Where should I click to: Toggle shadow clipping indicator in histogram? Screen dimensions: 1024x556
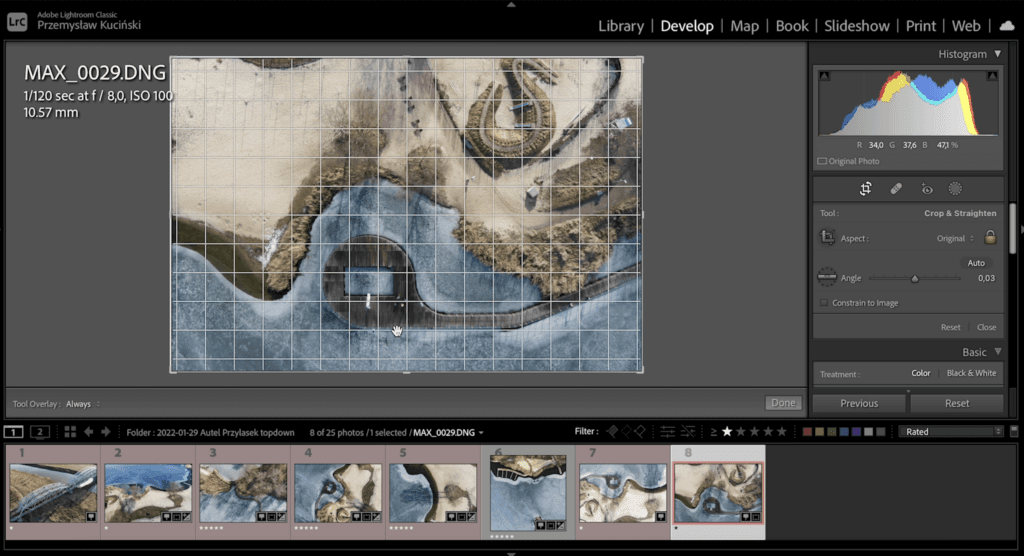click(824, 76)
